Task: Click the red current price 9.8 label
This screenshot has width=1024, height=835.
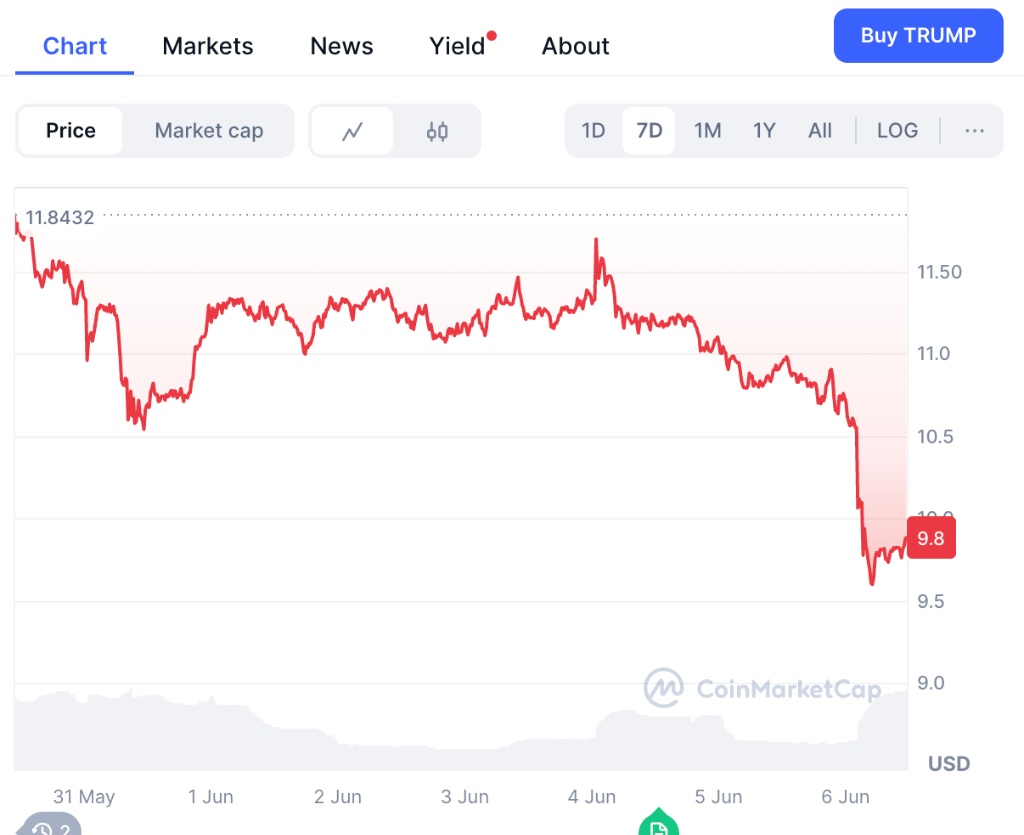Action: 930,538
